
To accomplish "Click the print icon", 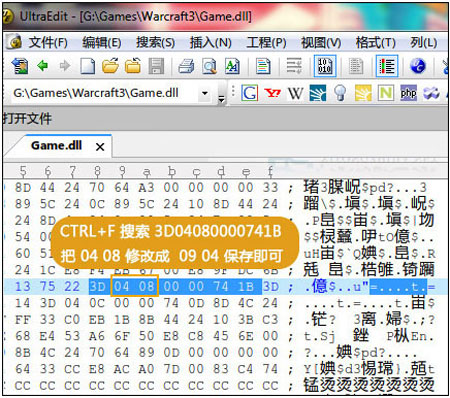I will coord(186,66).
